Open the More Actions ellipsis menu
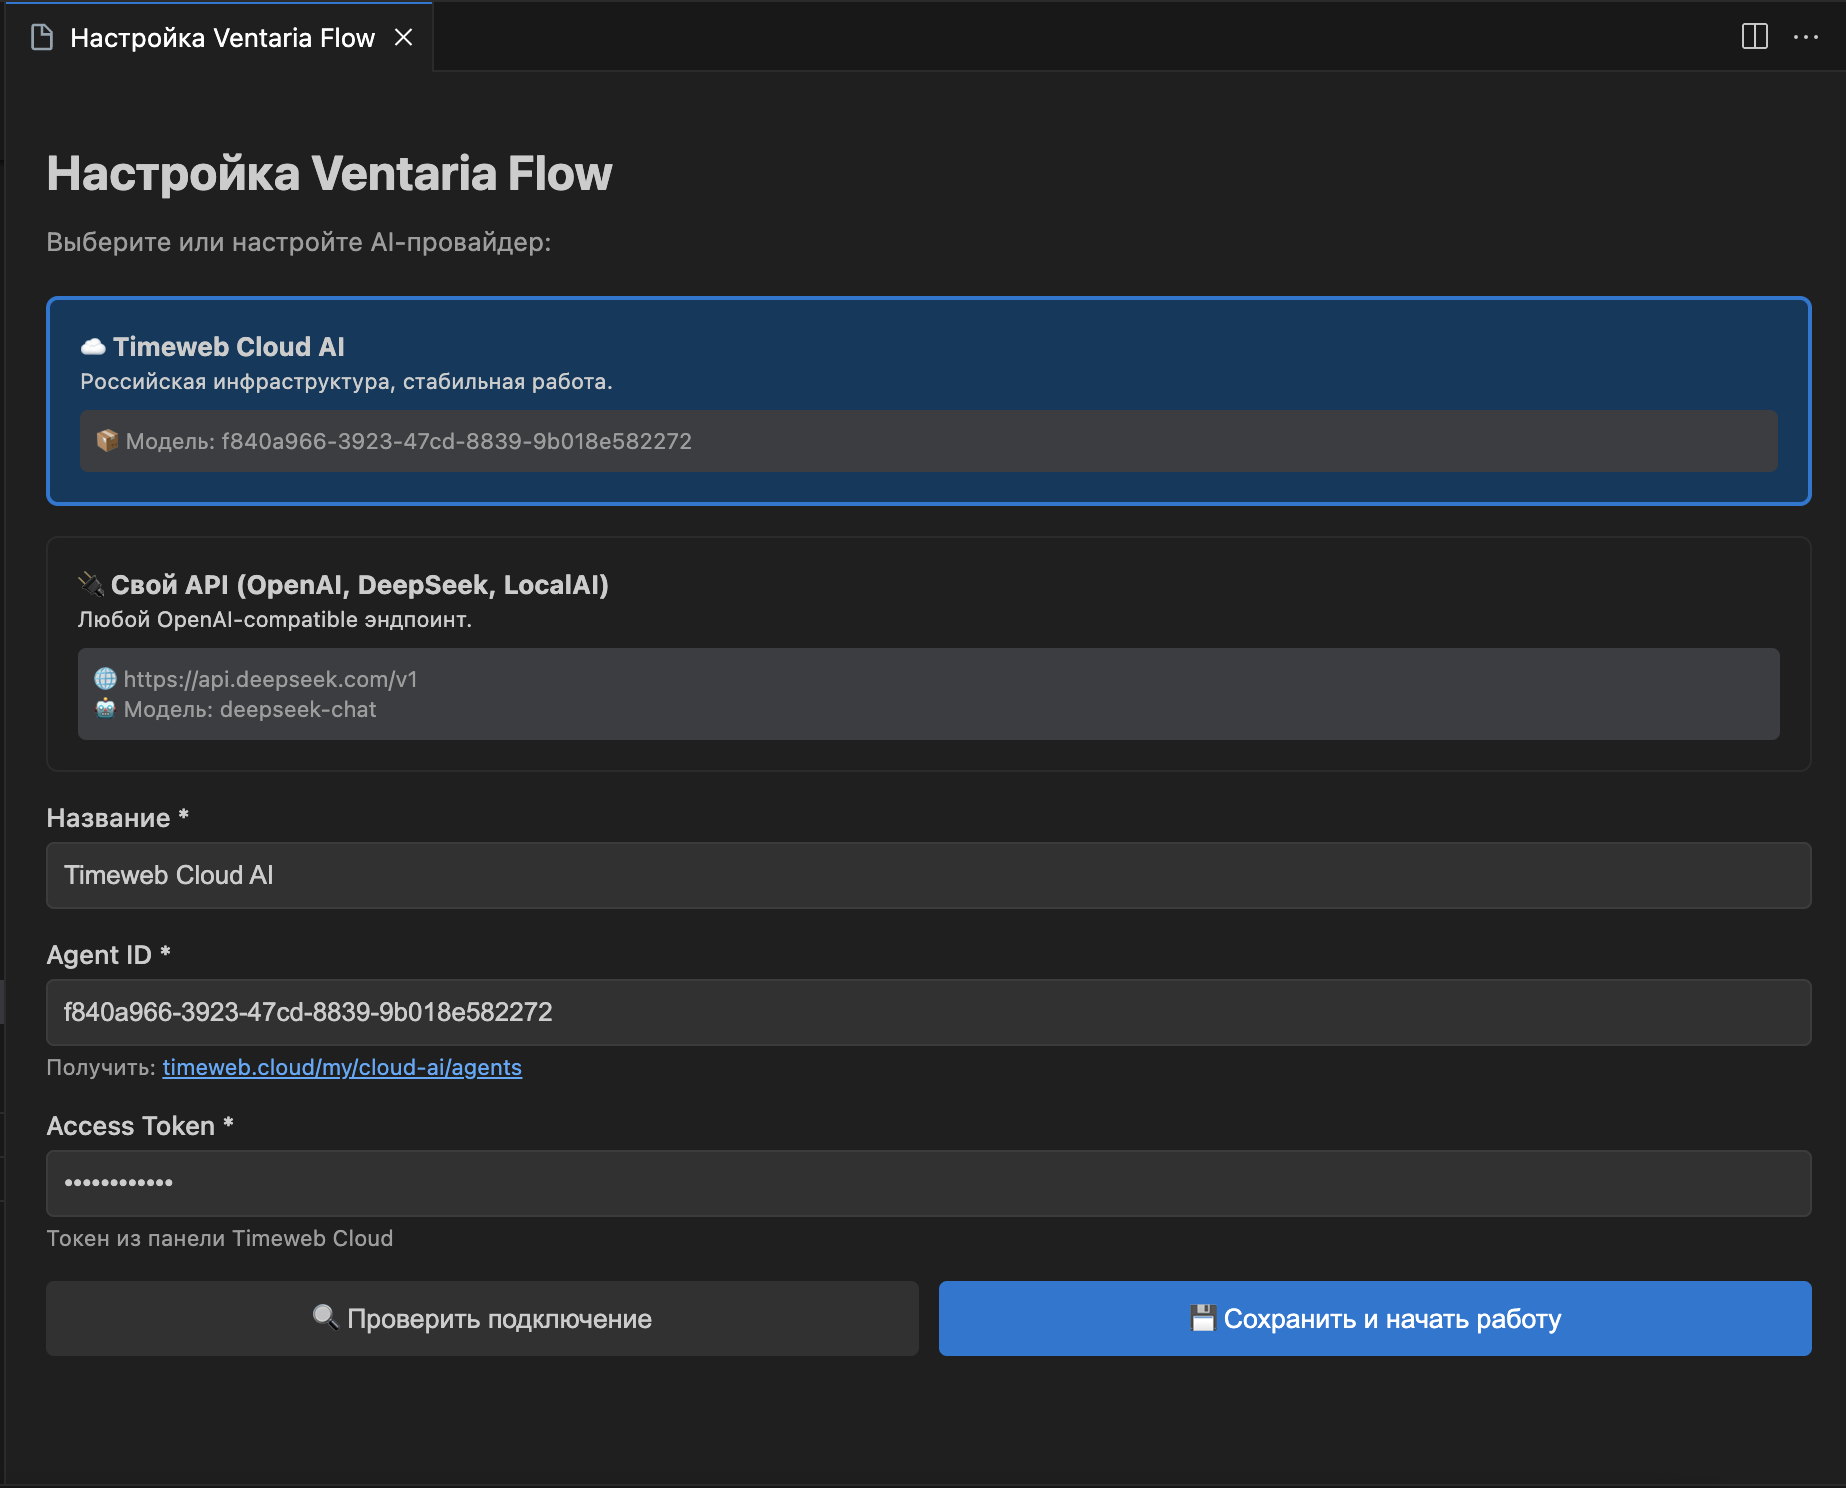The height and width of the screenshot is (1488, 1846). (1806, 37)
